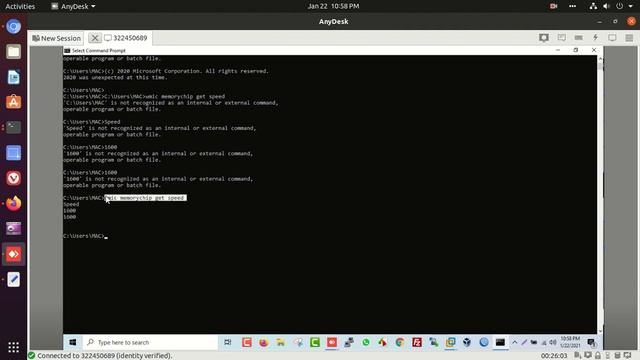Image resolution: width=640 pixels, height=360 pixels.
Task: Maximize the Command Prompt window
Action: (x=576, y=50)
